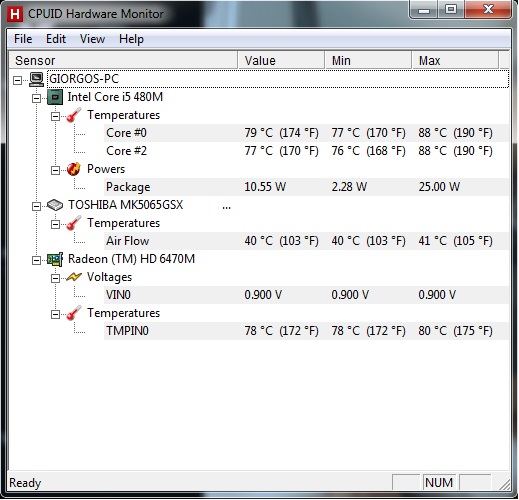Screen dimensions: 519x500
Task: Collapse the CPU Temperatures branch
Action: point(55,116)
